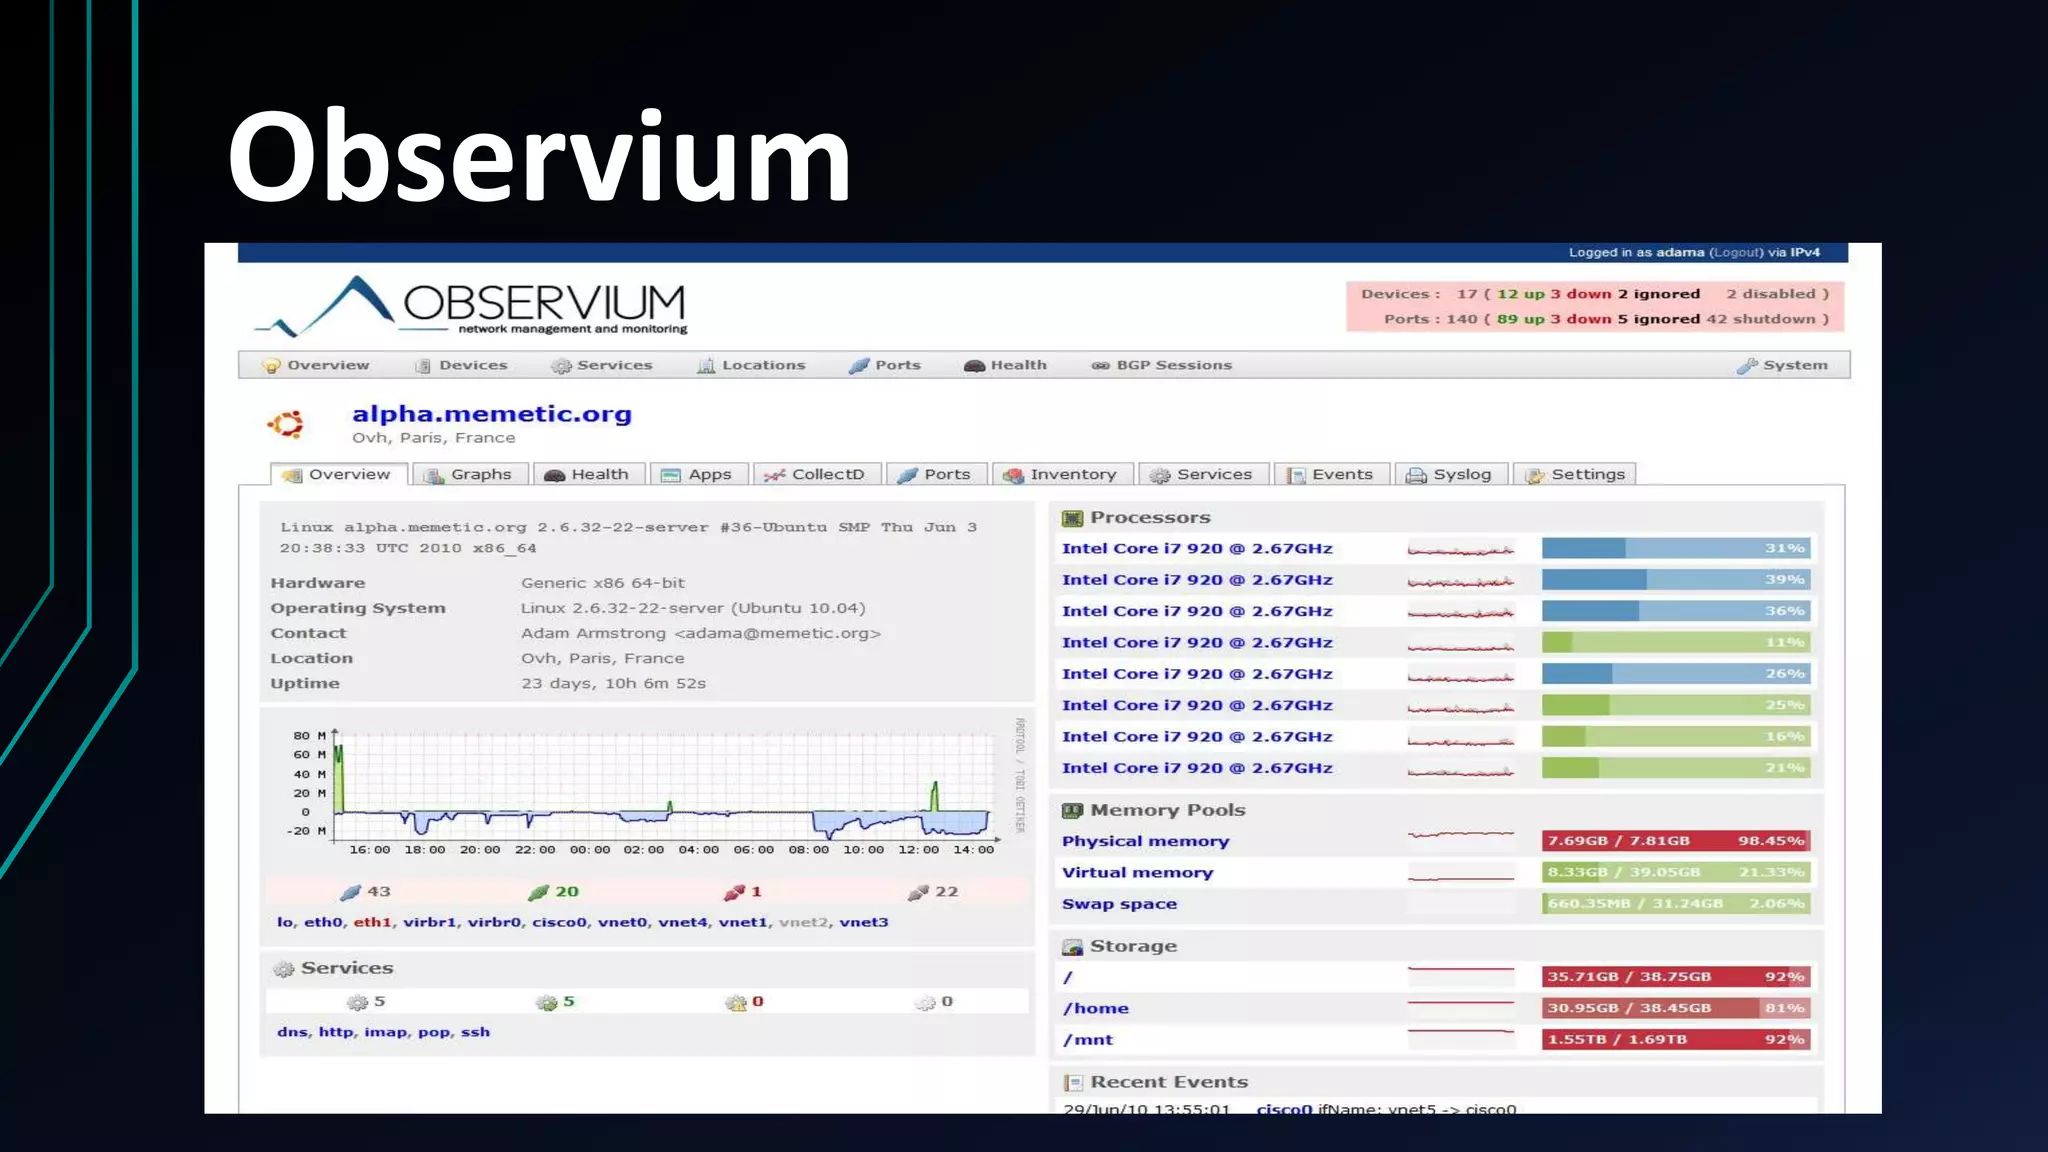Click the Logout link

[x=1736, y=252]
